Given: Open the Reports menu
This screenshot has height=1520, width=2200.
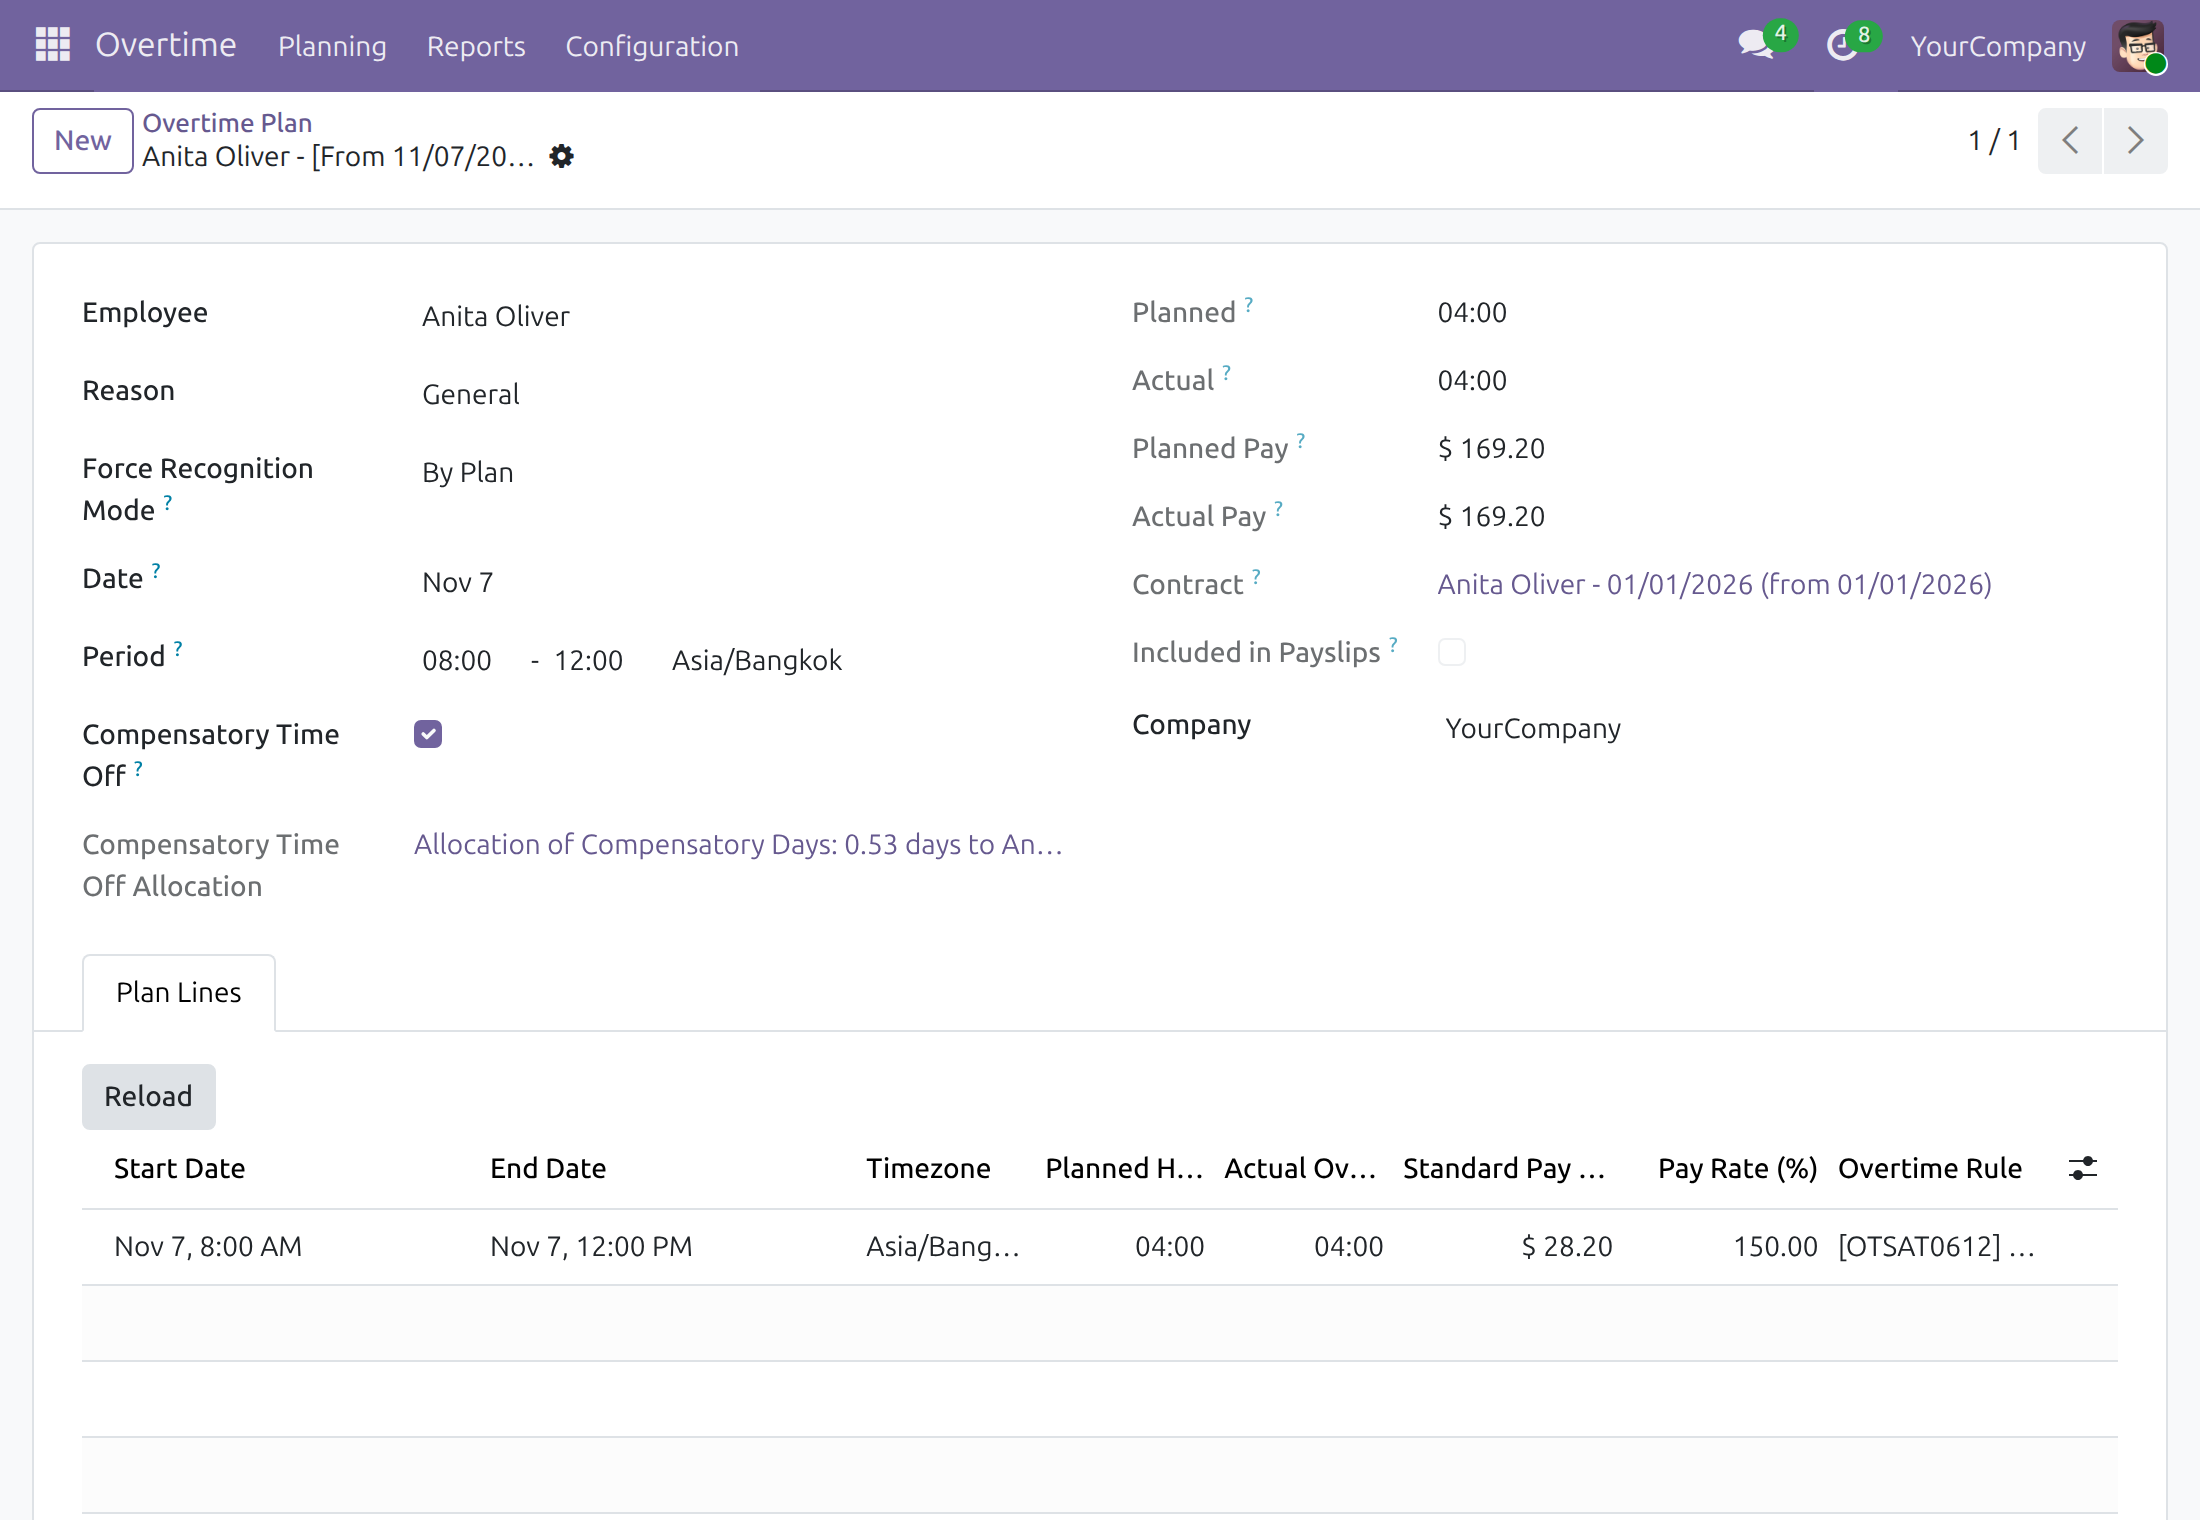Looking at the screenshot, I should pos(476,46).
